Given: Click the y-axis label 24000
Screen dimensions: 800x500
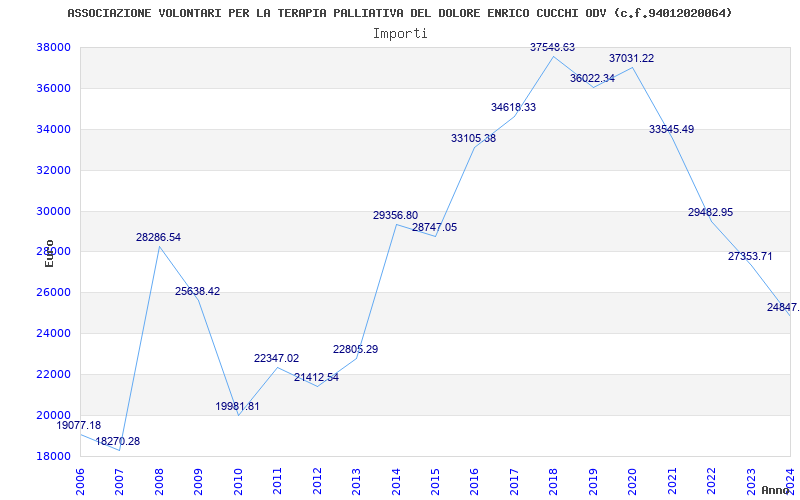Looking at the screenshot, I should [53, 334].
